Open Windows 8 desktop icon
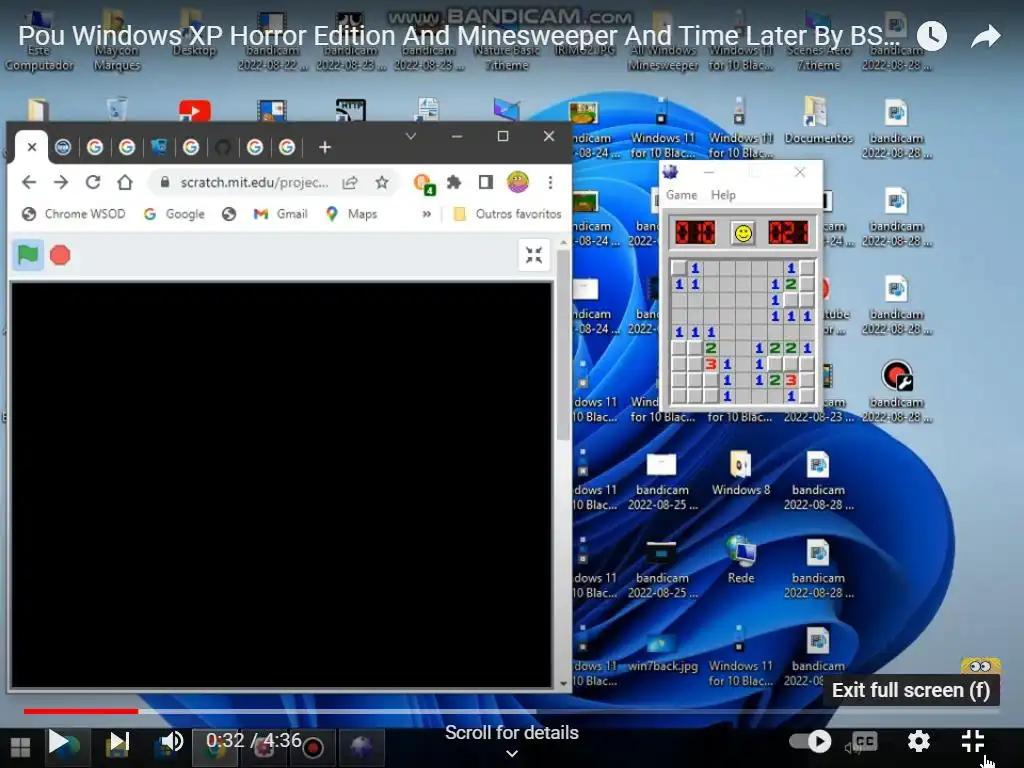The height and width of the screenshot is (768, 1024). 741,472
